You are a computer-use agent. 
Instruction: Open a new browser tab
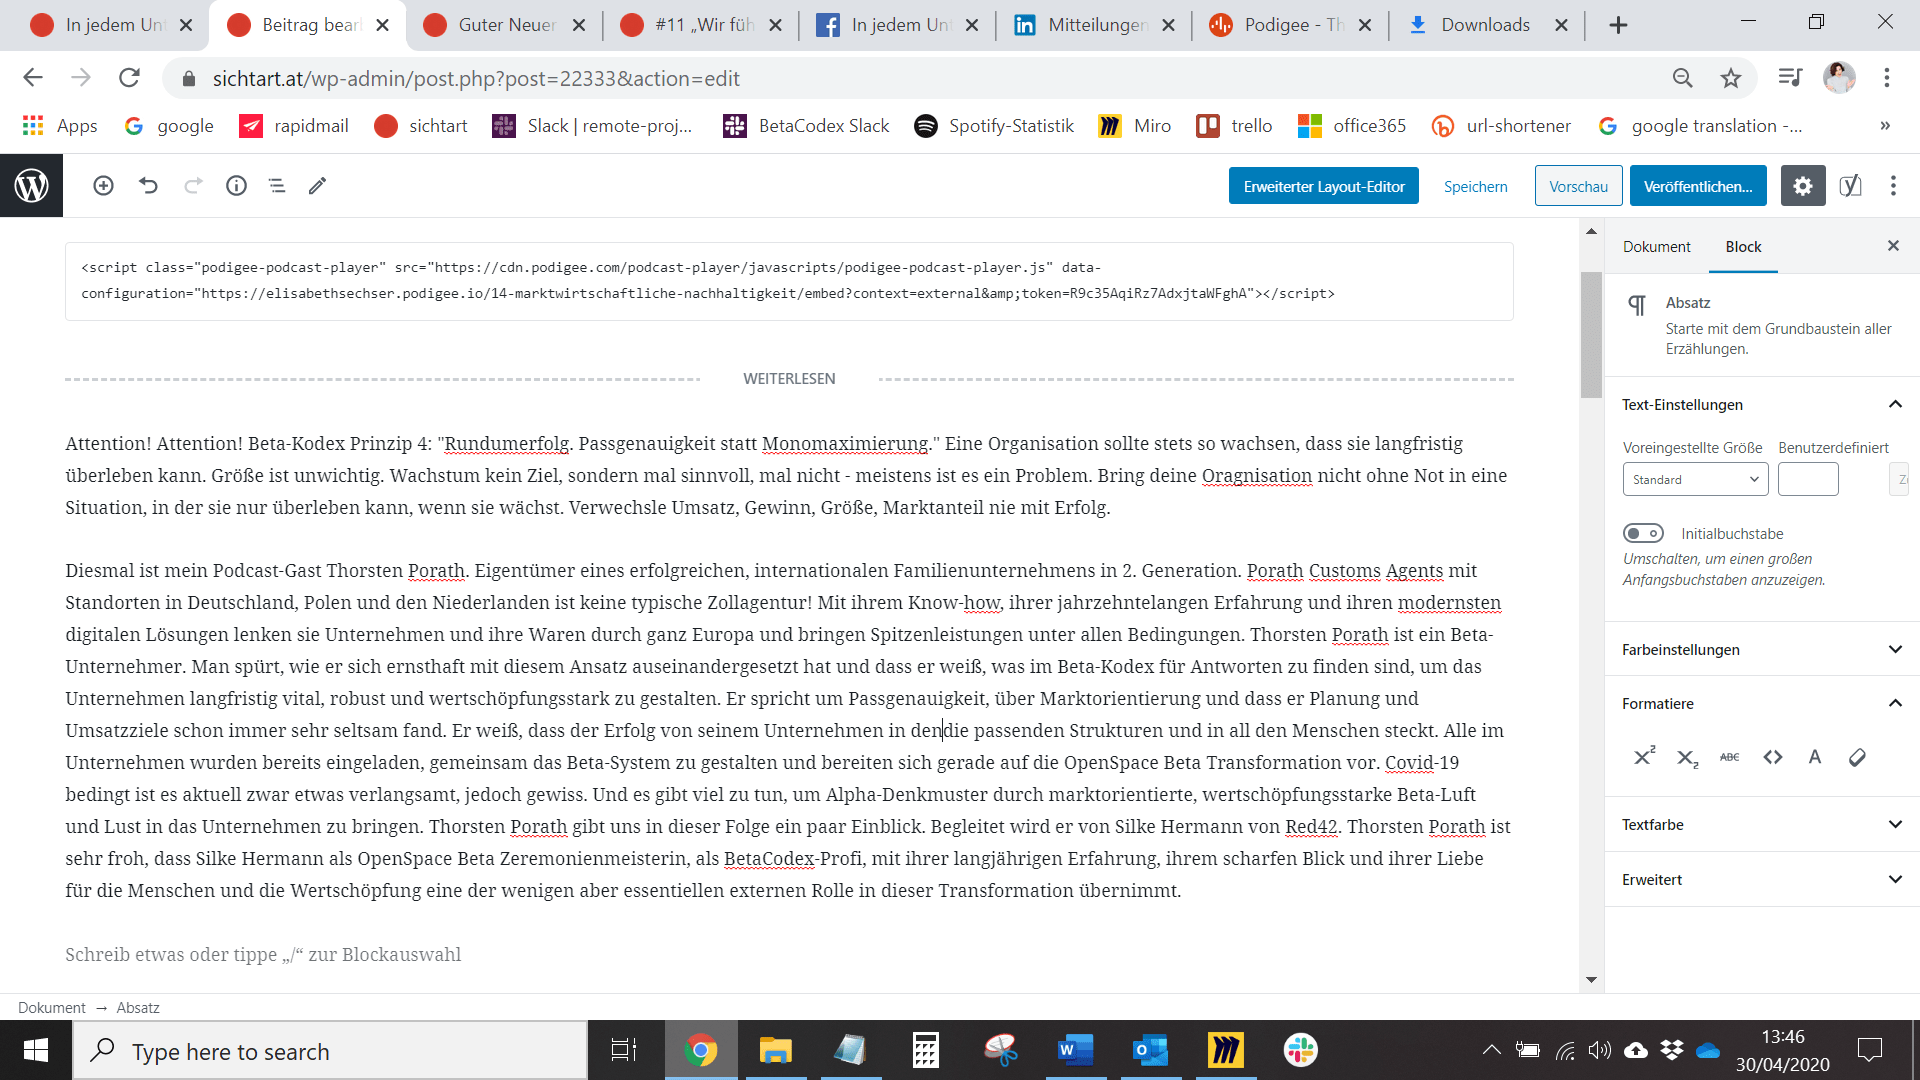point(1618,25)
